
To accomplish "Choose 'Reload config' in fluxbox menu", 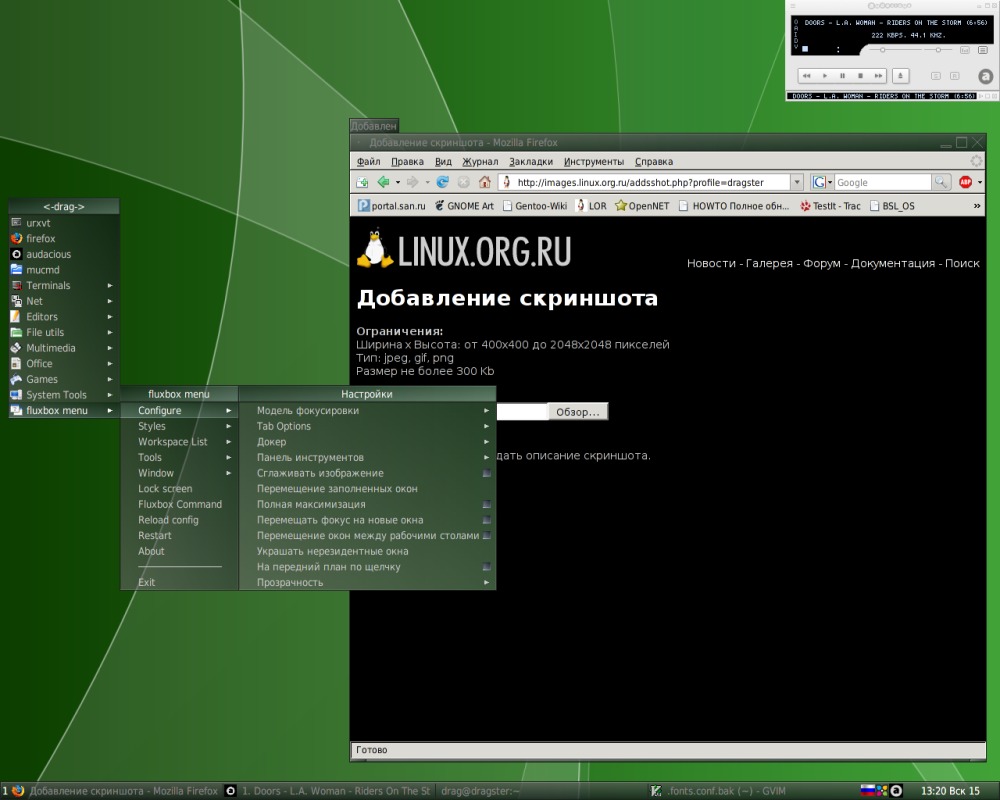I will click(x=179, y=520).
